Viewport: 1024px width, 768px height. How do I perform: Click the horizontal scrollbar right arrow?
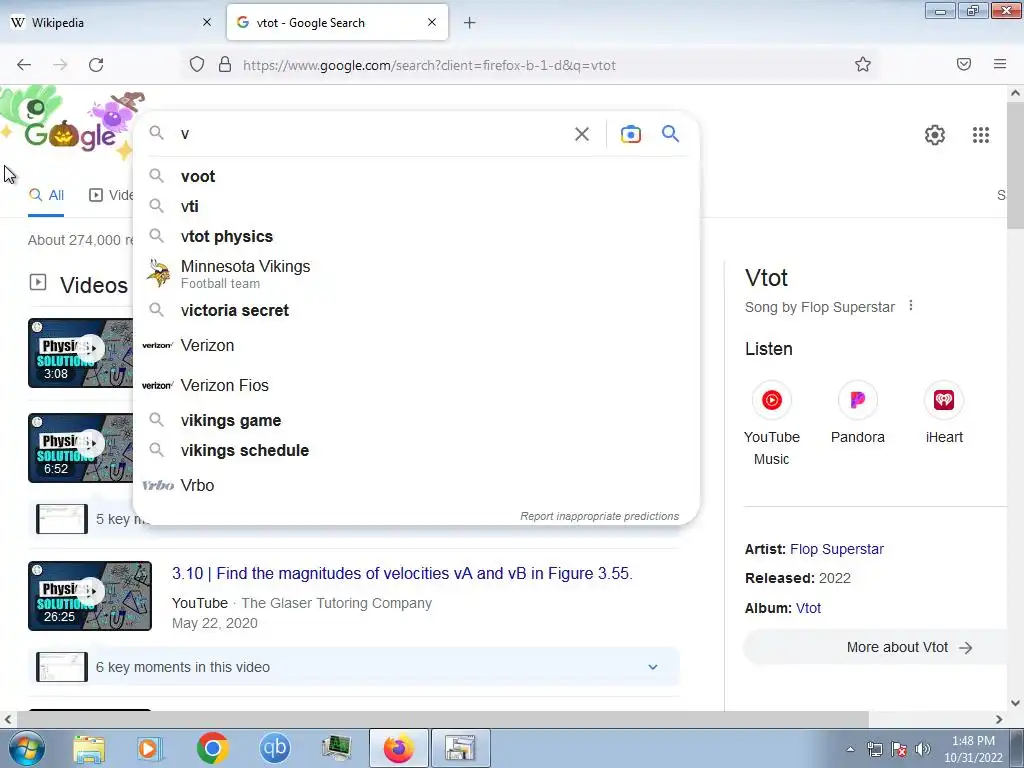(999, 719)
